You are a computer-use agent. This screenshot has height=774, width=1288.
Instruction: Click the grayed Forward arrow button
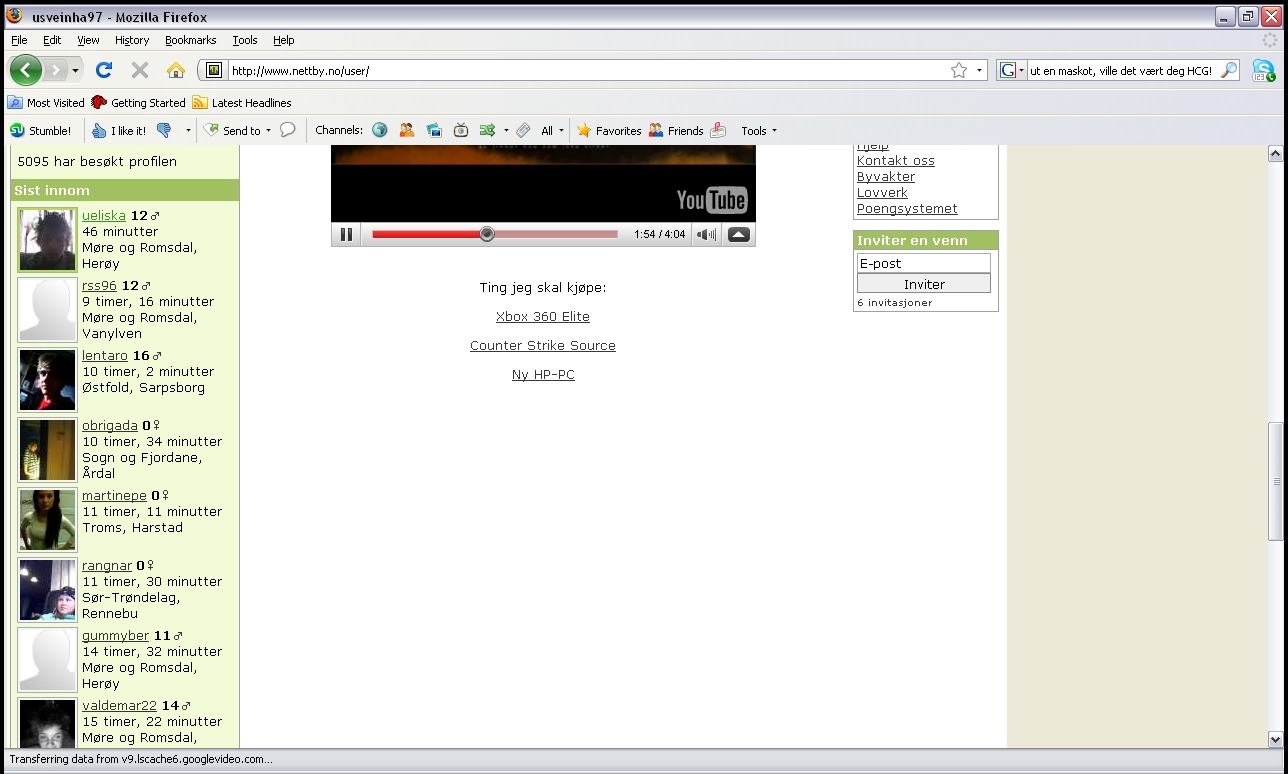[55, 70]
